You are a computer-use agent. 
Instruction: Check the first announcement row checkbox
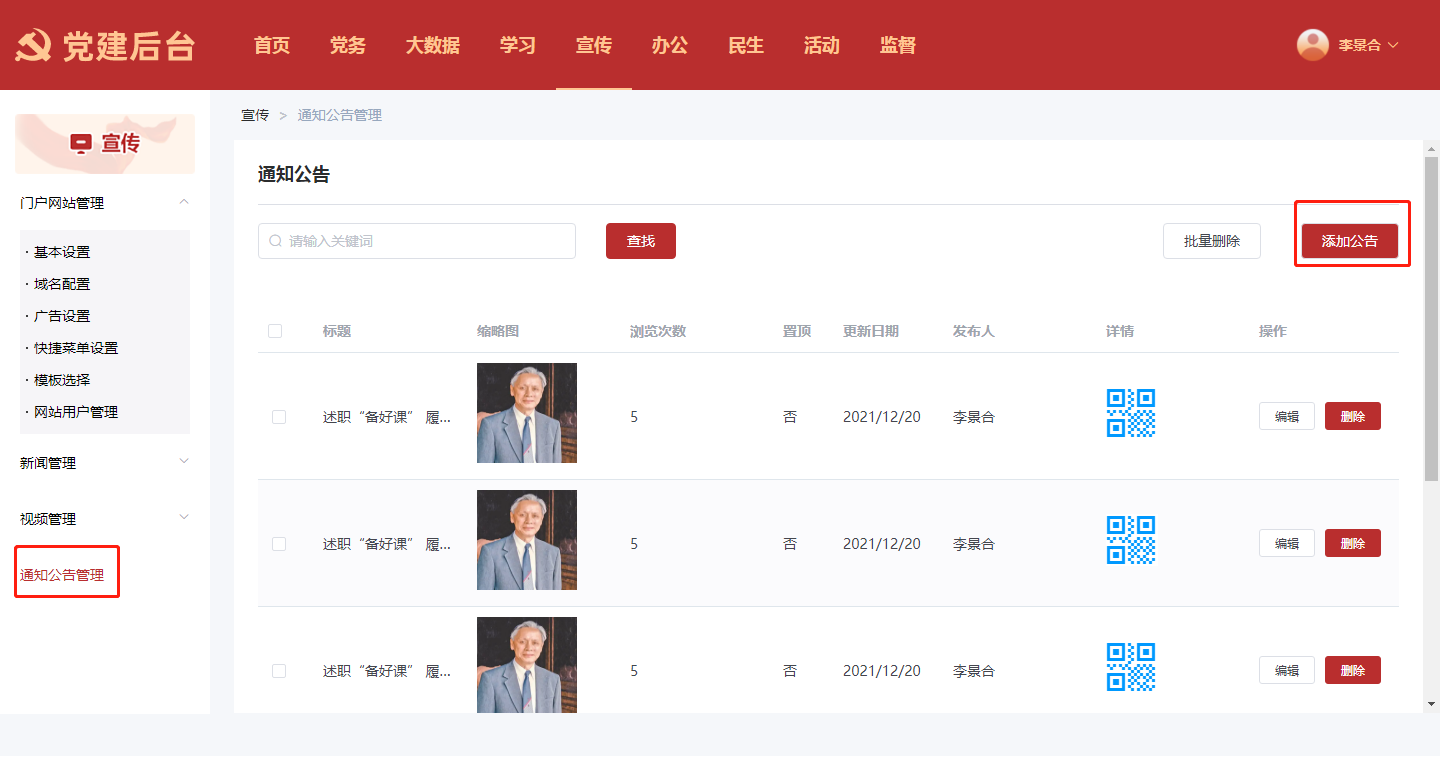[279, 417]
